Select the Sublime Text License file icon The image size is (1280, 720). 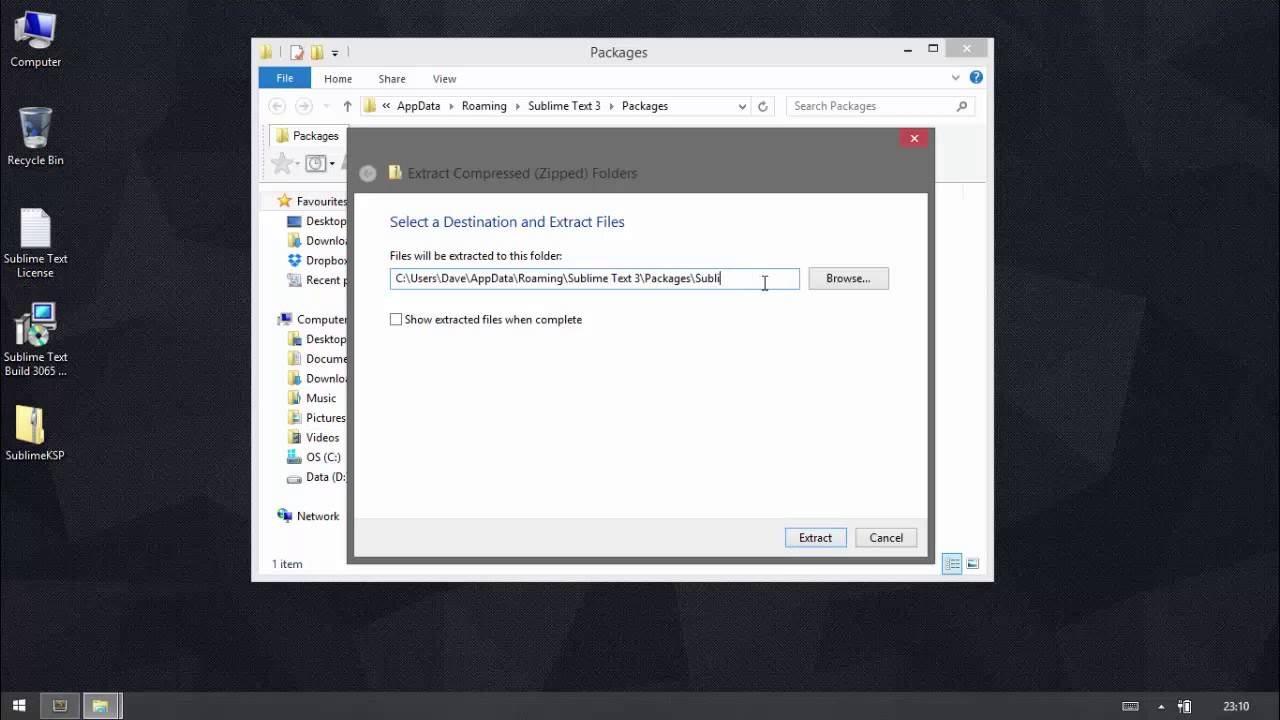point(35,243)
